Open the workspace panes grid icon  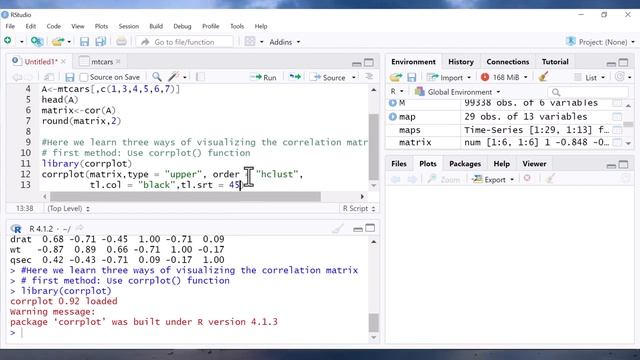pos(250,41)
